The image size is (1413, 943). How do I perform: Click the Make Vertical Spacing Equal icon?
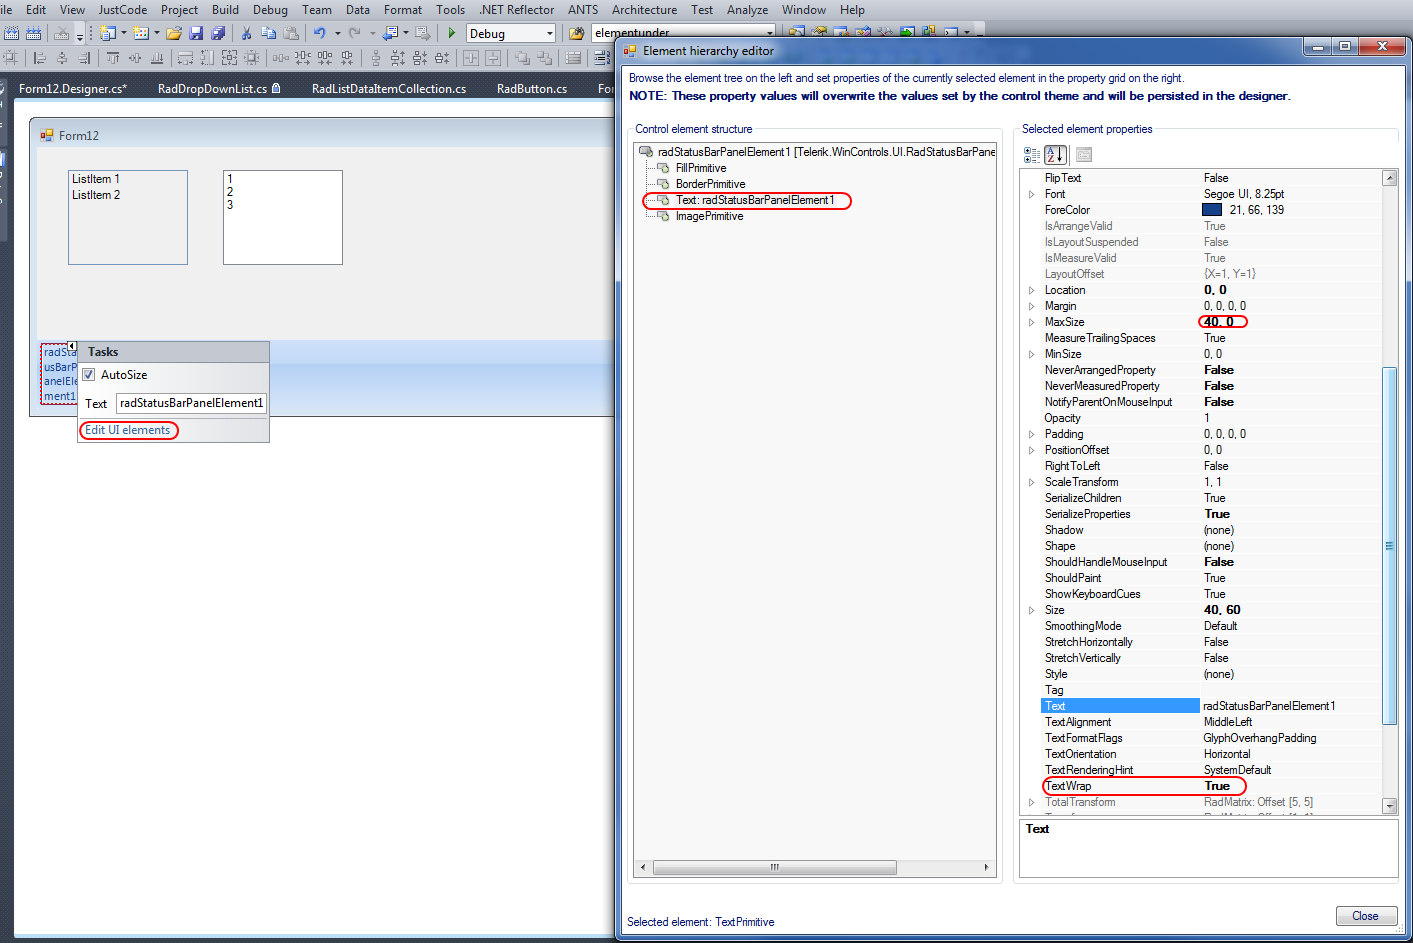tap(376, 58)
